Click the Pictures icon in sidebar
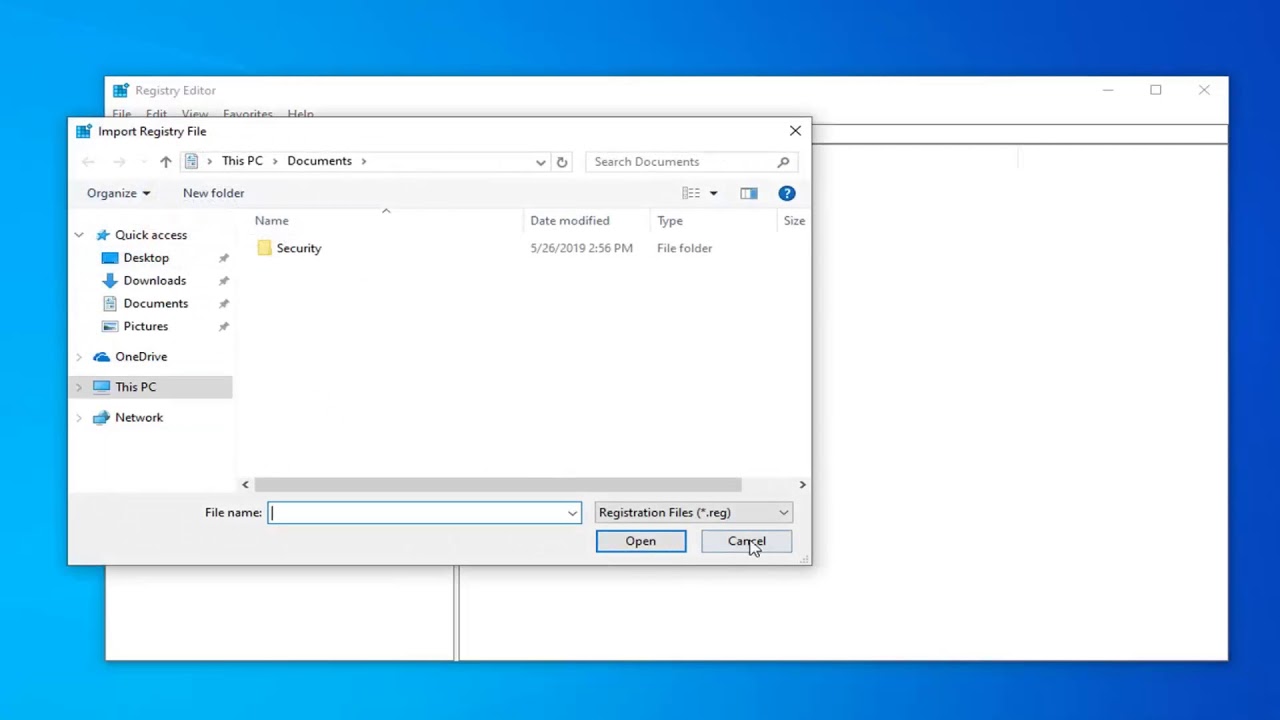 (x=110, y=326)
